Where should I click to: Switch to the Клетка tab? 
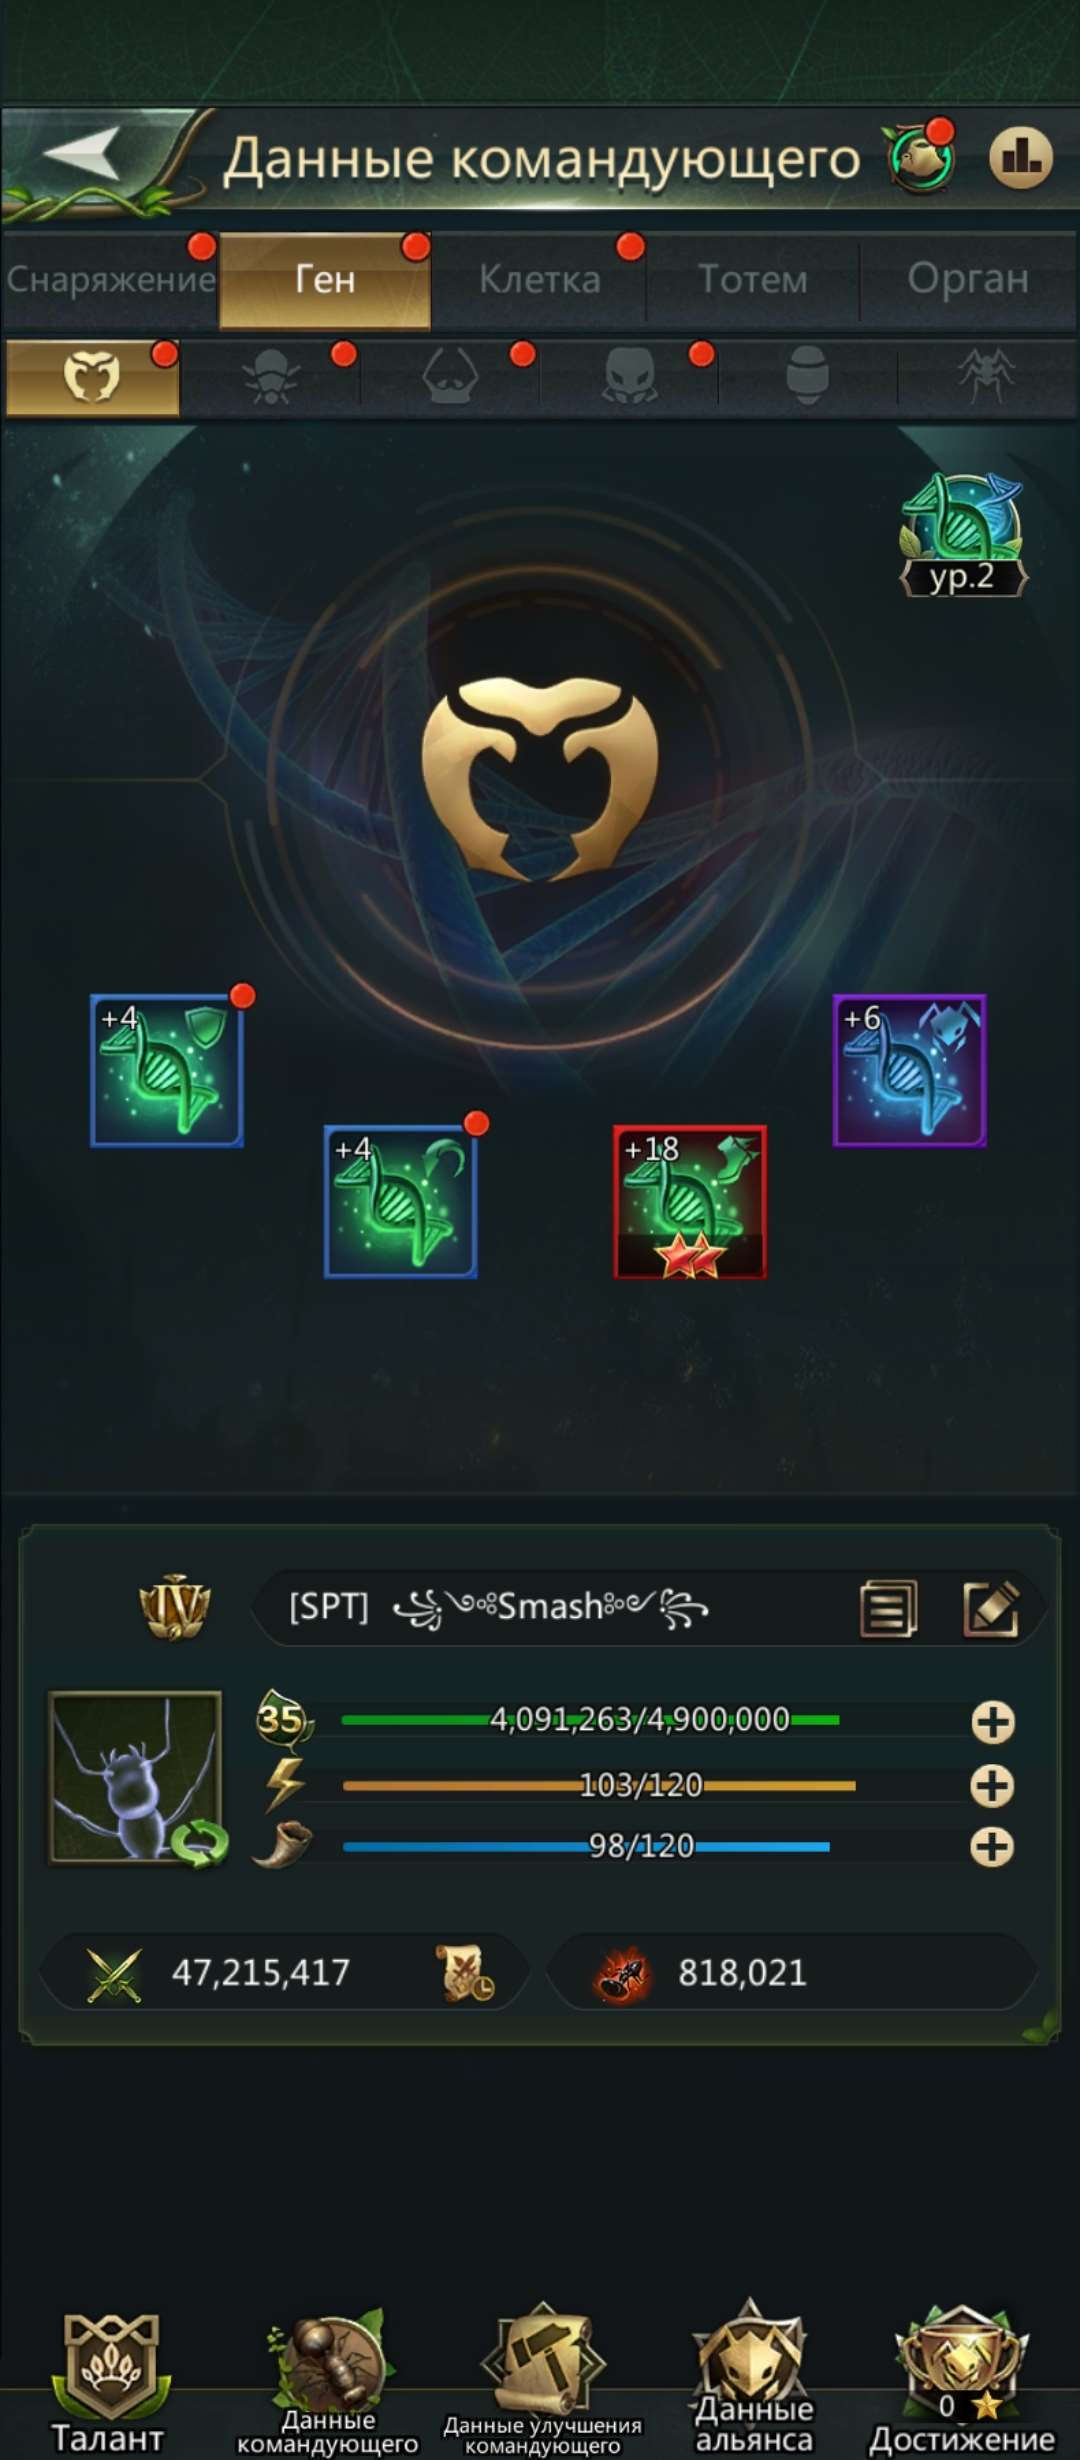[x=539, y=279]
